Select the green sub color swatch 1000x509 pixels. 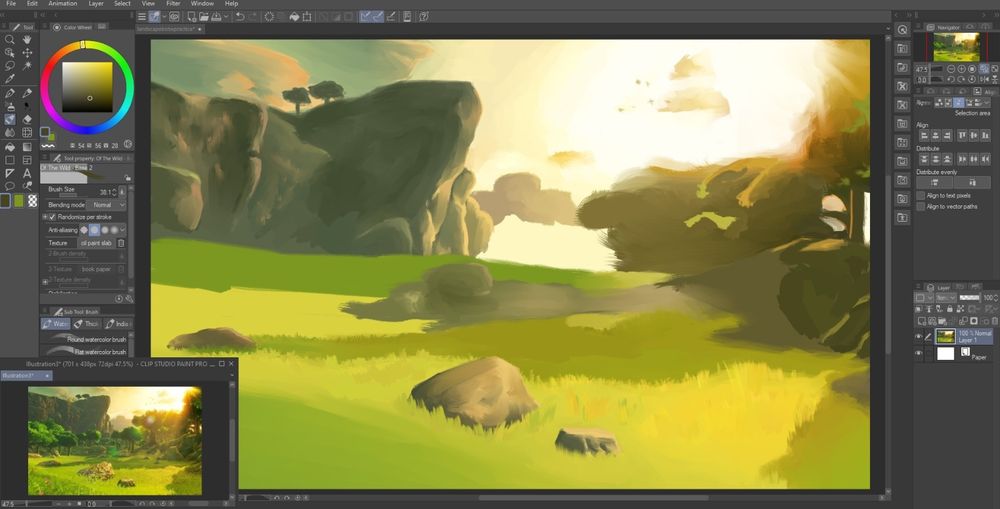click(x=19, y=201)
